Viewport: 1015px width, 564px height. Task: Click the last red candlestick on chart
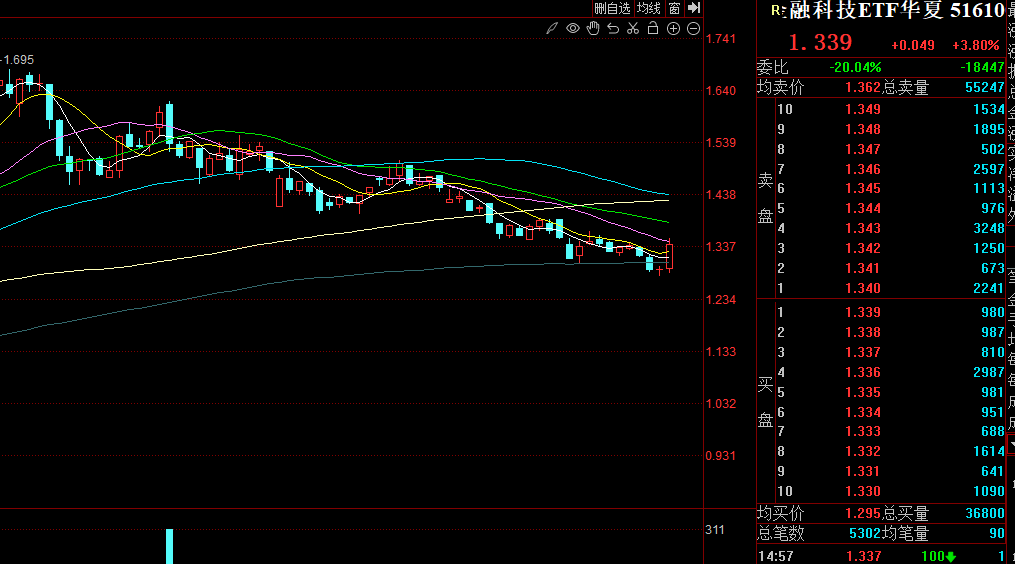click(x=669, y=256)
